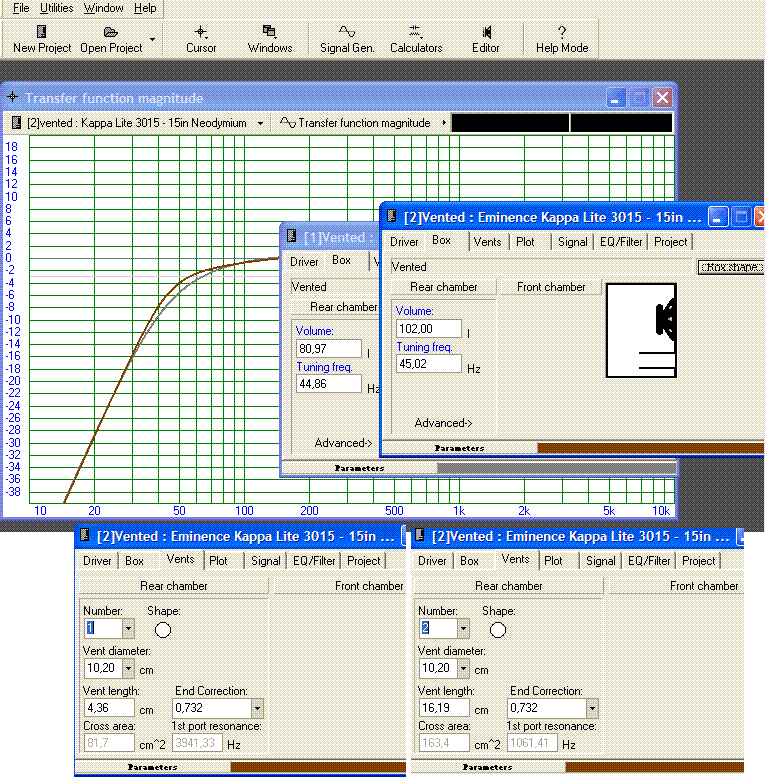Open the Help menu
This screenshot has height=780, width=767.
[145, 8]
